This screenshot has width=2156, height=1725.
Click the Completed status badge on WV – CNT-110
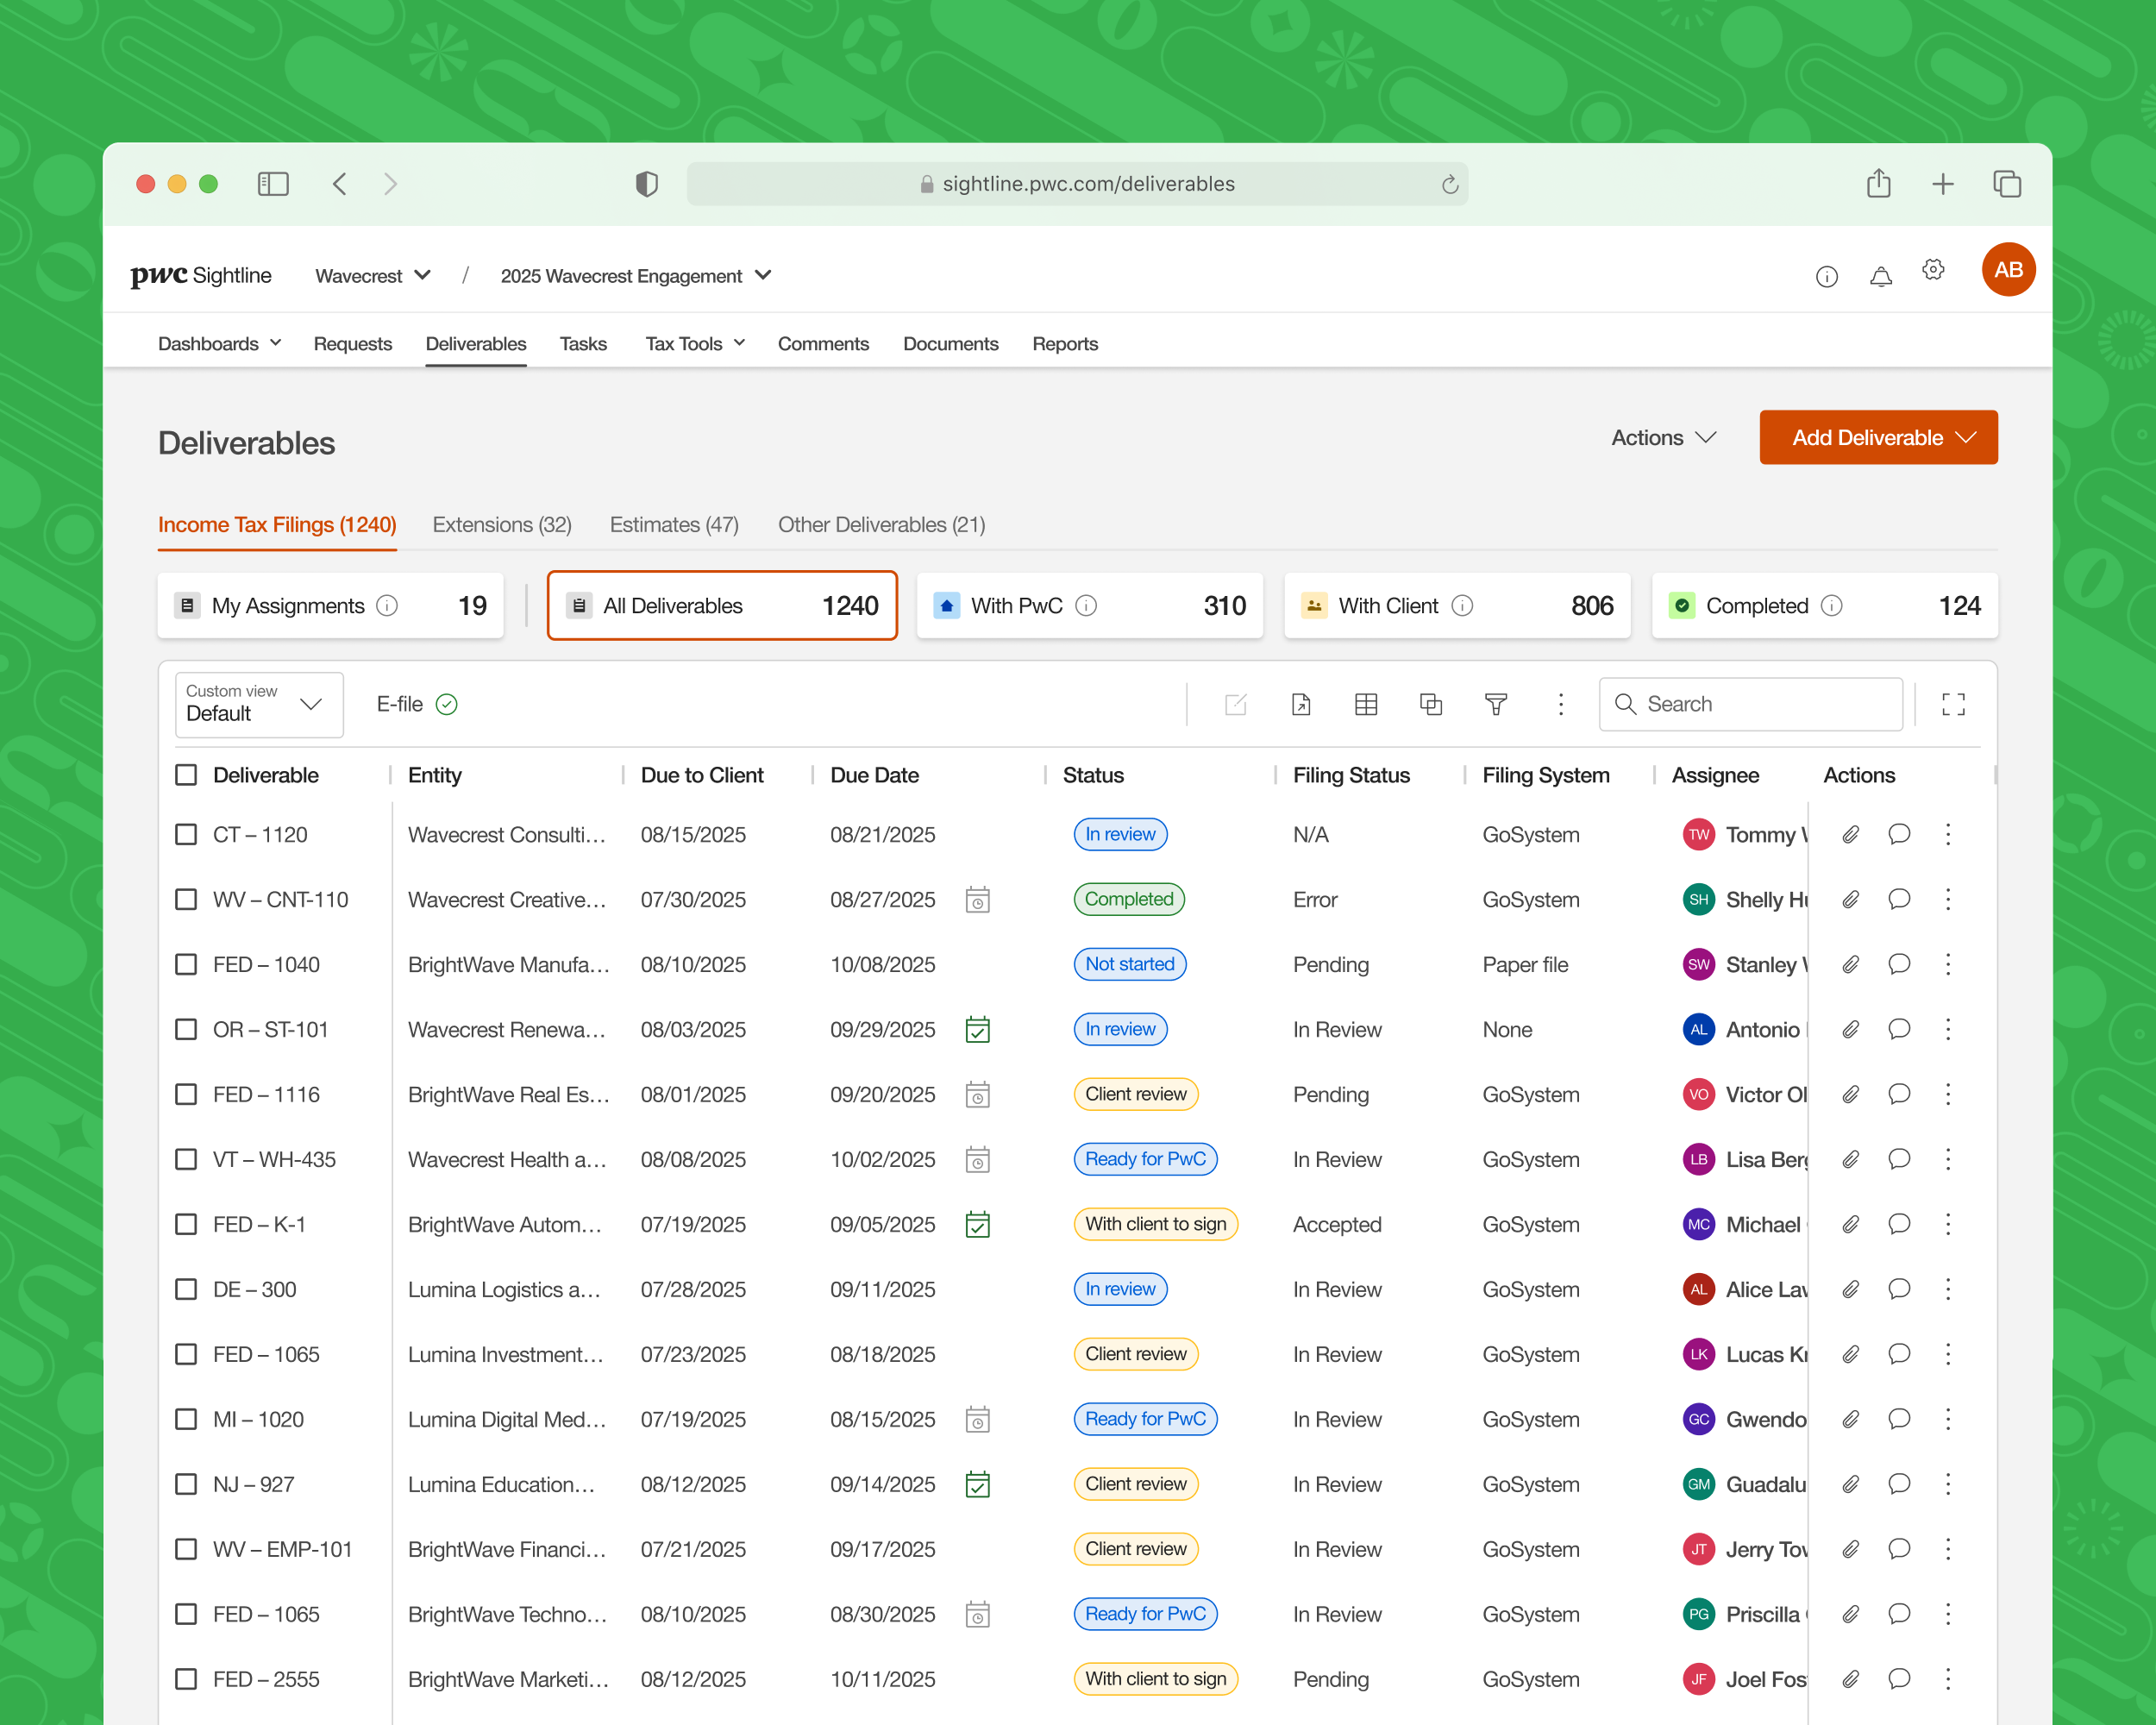point(1129,899)
